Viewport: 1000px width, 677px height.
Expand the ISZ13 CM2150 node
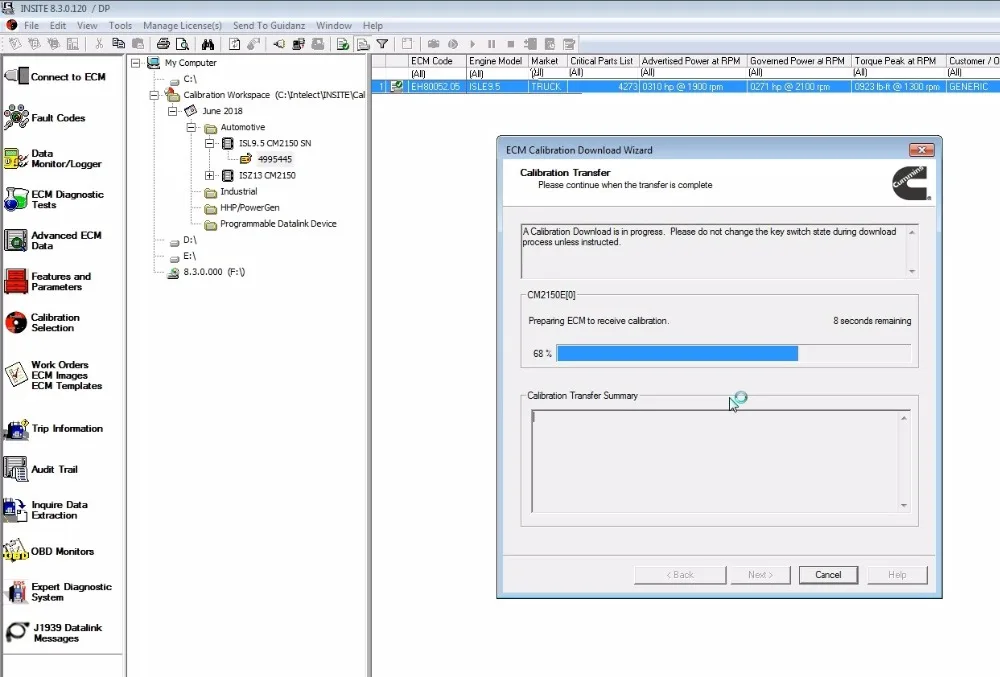click(209, 175)
